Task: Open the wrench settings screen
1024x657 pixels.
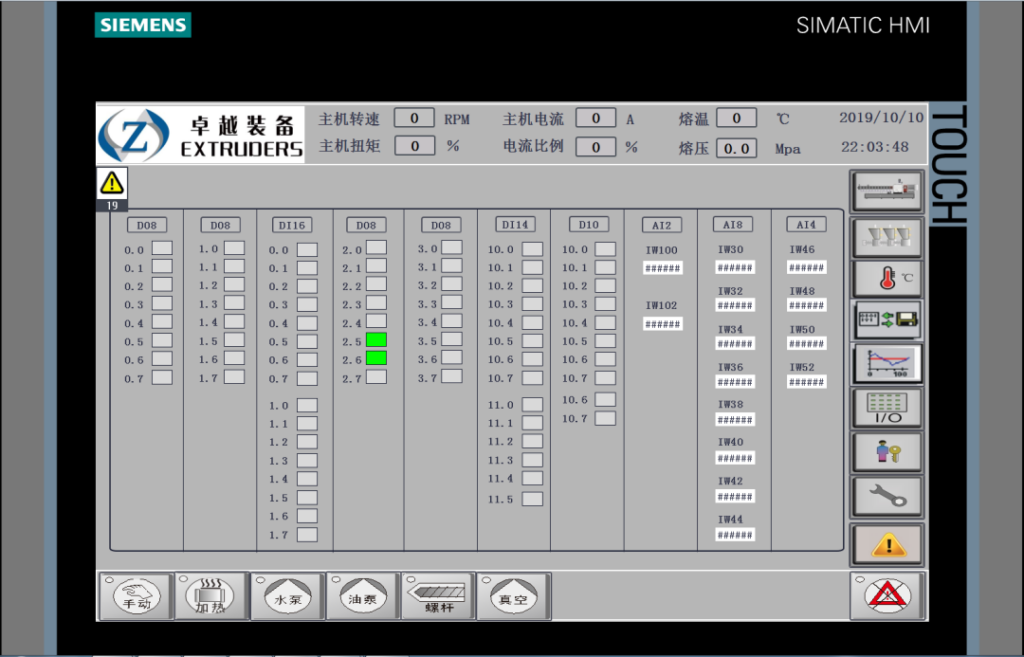Action: (886, 495)
